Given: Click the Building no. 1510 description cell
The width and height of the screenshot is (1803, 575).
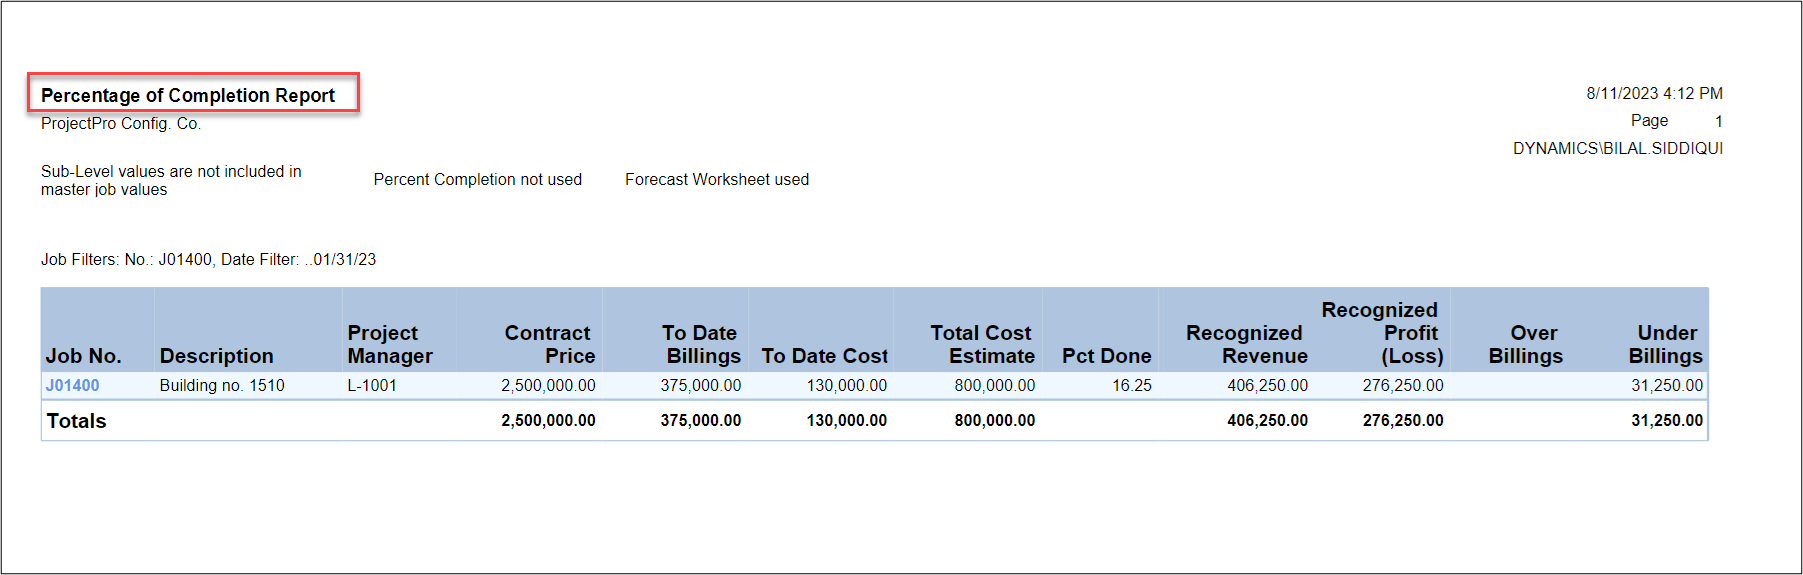Looking at the screenshot, I should click(x=222, y=385).
